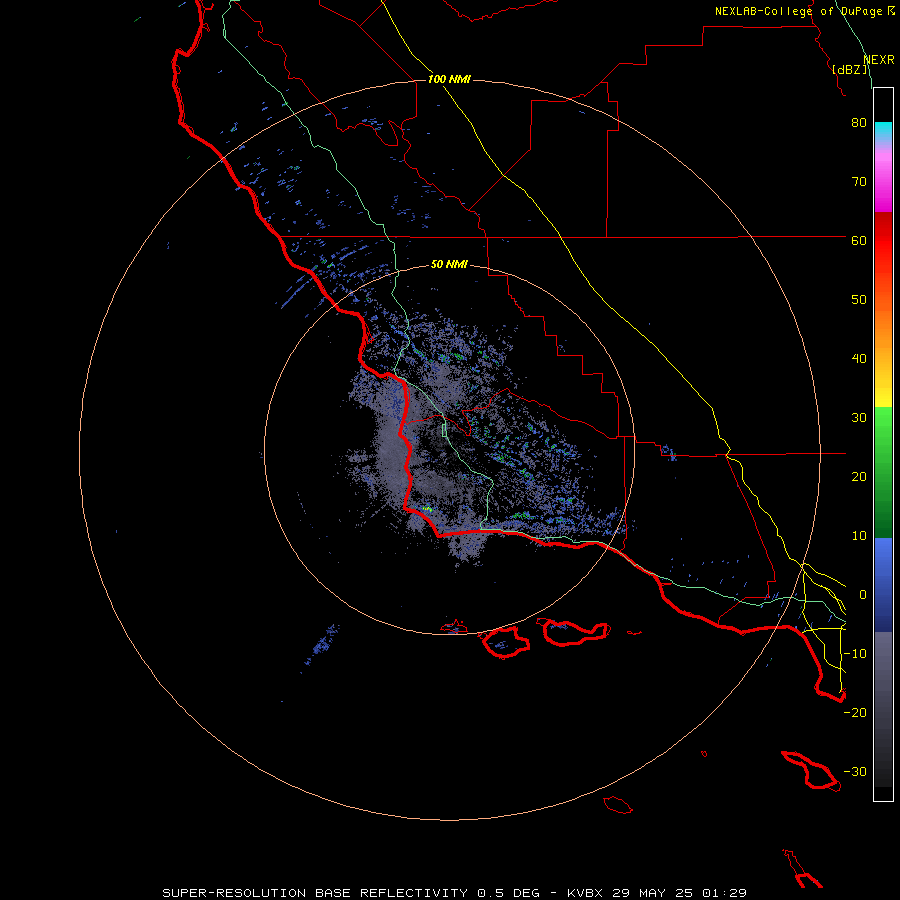Click the "50 NMI" range ring label
900x900 pixels.
(449, 265)
